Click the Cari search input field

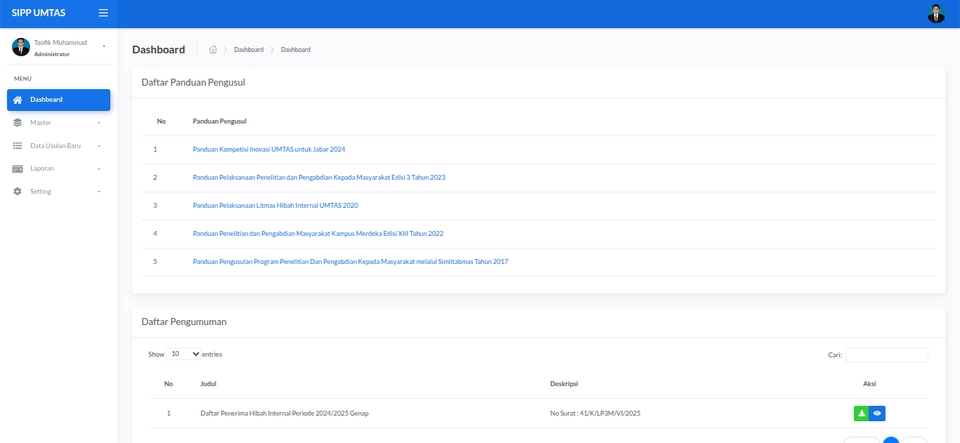886,355
